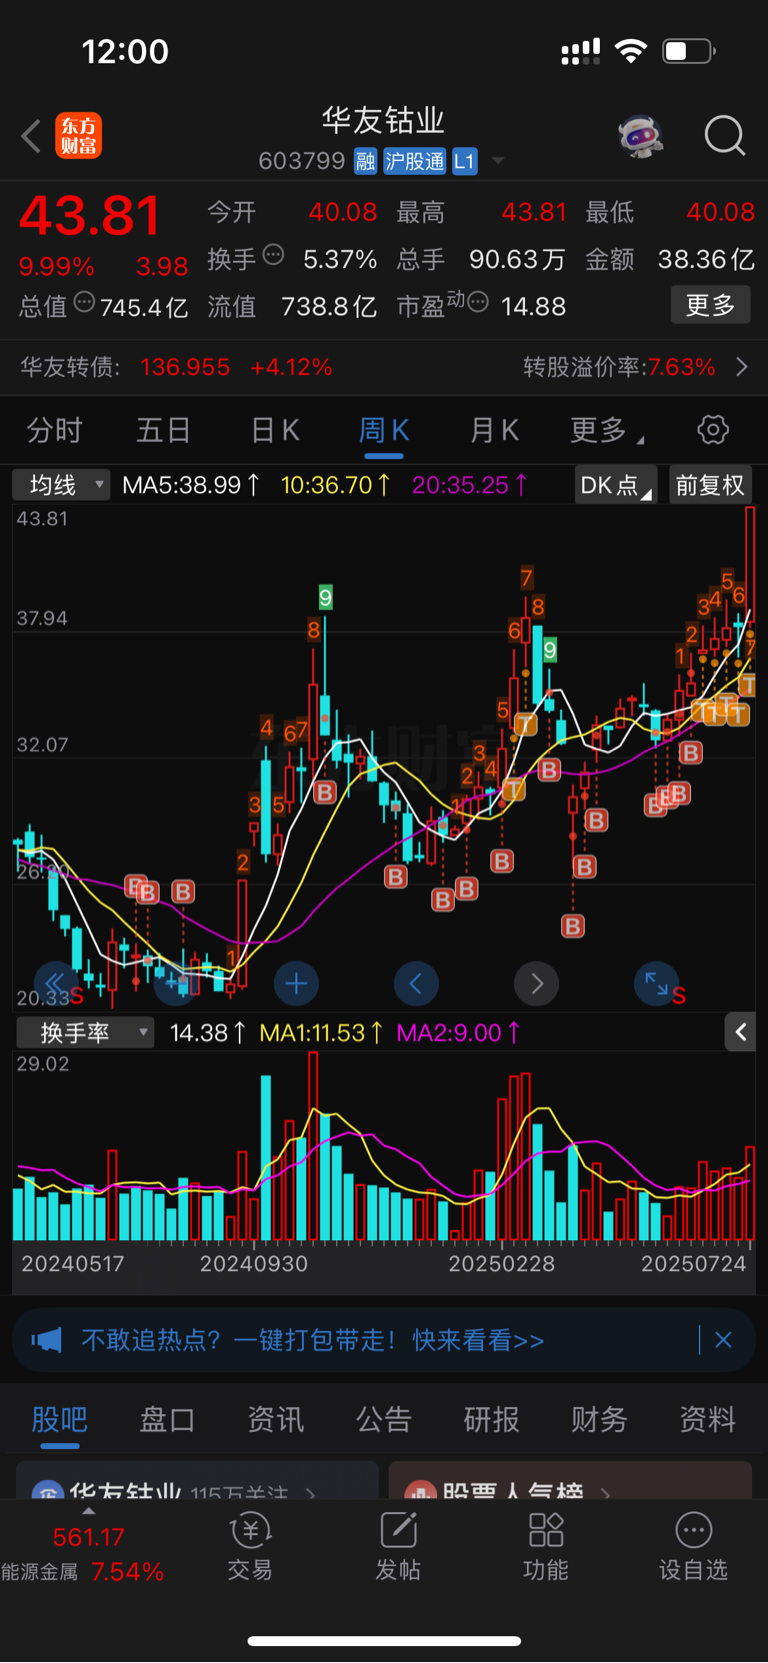The image size is (768, 1663).
Task: Tap the 融 margin tag
Action: pos(366,161)
